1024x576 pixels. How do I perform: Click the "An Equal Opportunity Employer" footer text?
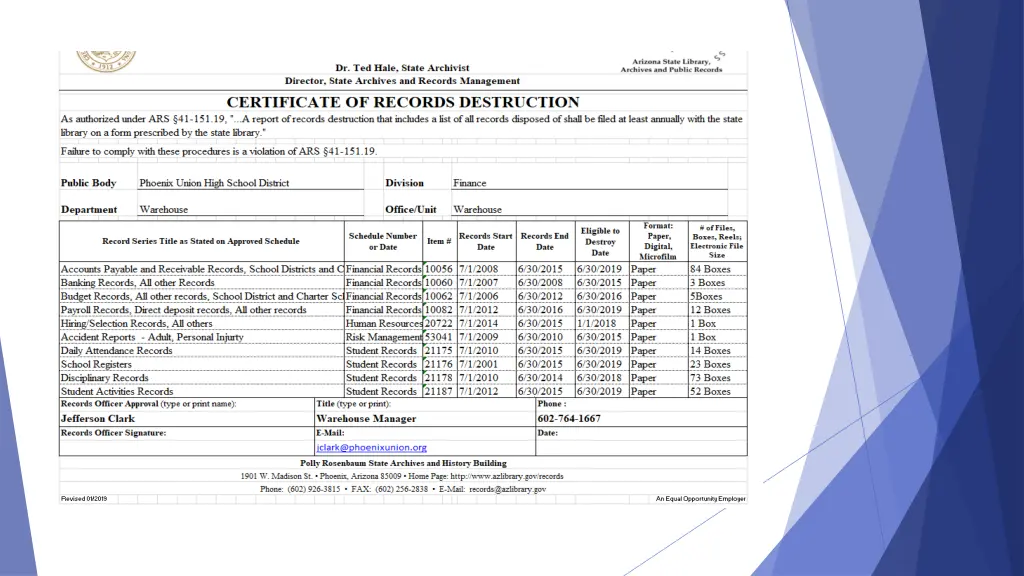click(x=701, y=499)
